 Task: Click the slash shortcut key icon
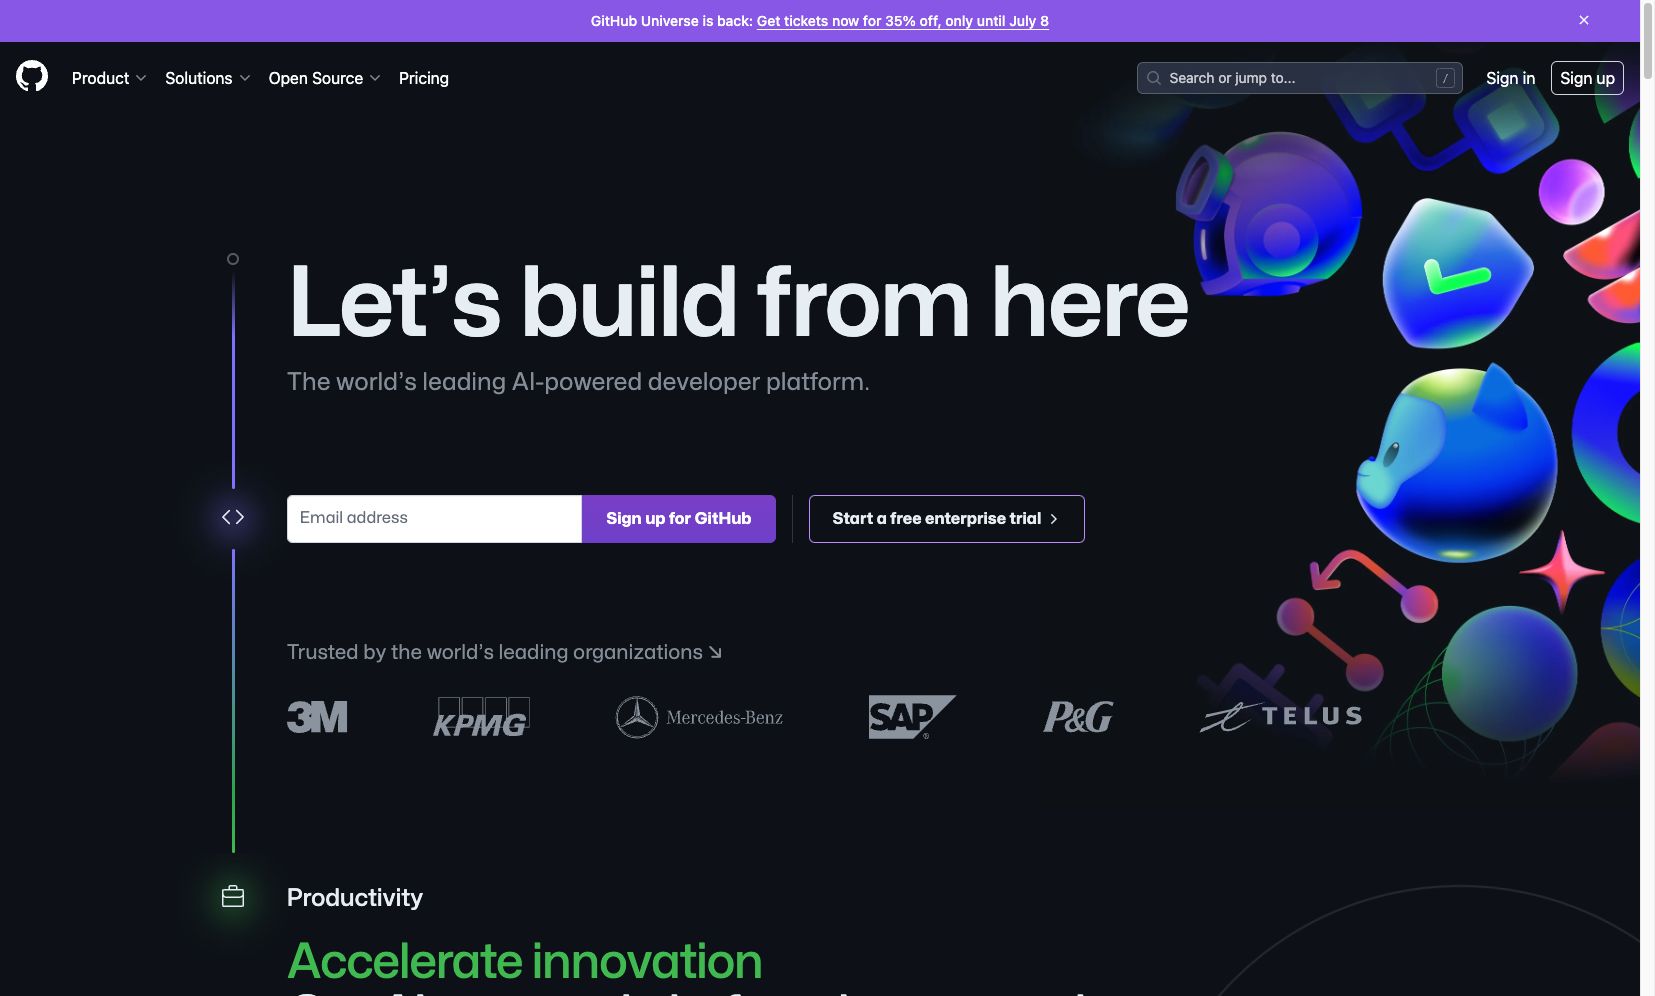coord(1445,78)
